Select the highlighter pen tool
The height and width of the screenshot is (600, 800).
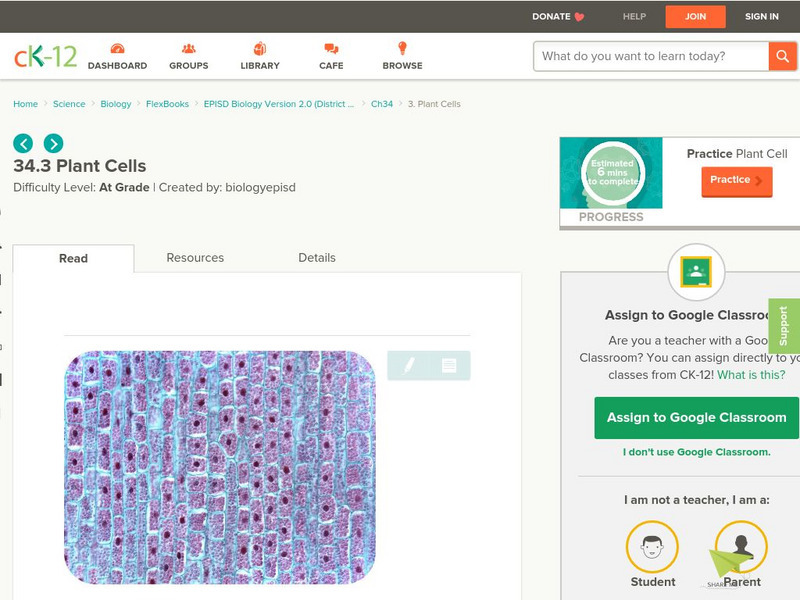[408, 366]
